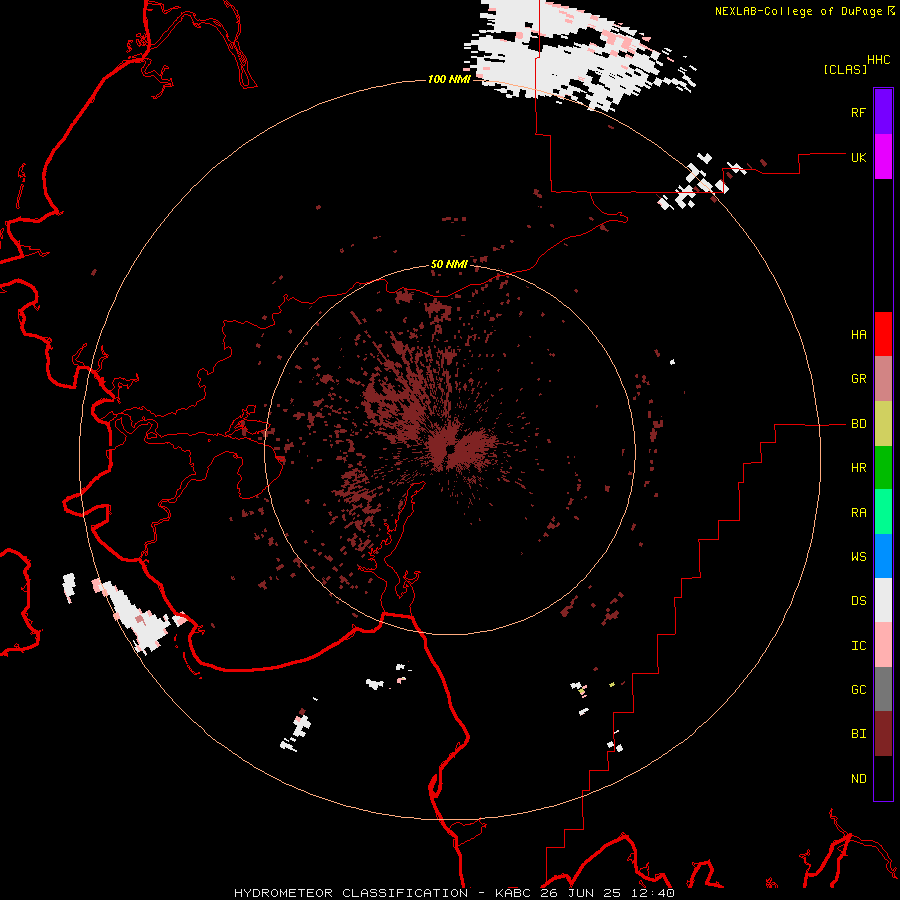The width and height of the screenshot is (900, 900).
Task: Click the BD legend label
Action: 858,424
